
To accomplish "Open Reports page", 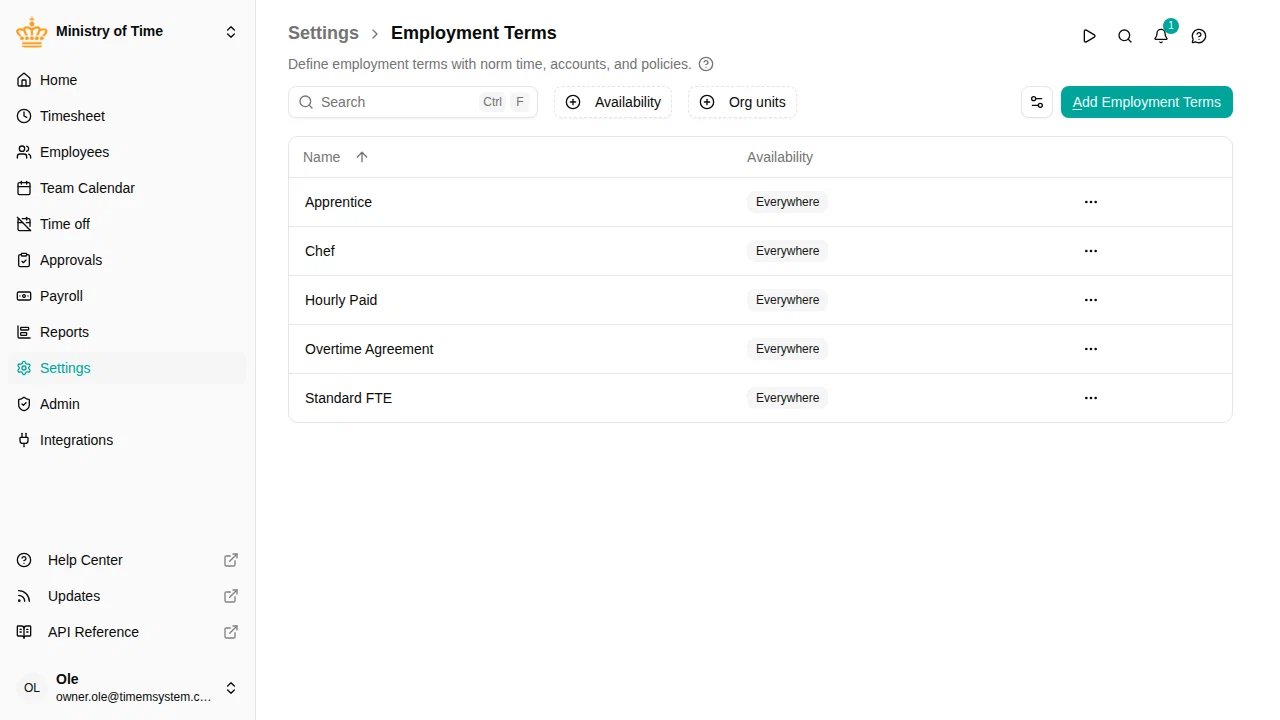I will 127,332.
